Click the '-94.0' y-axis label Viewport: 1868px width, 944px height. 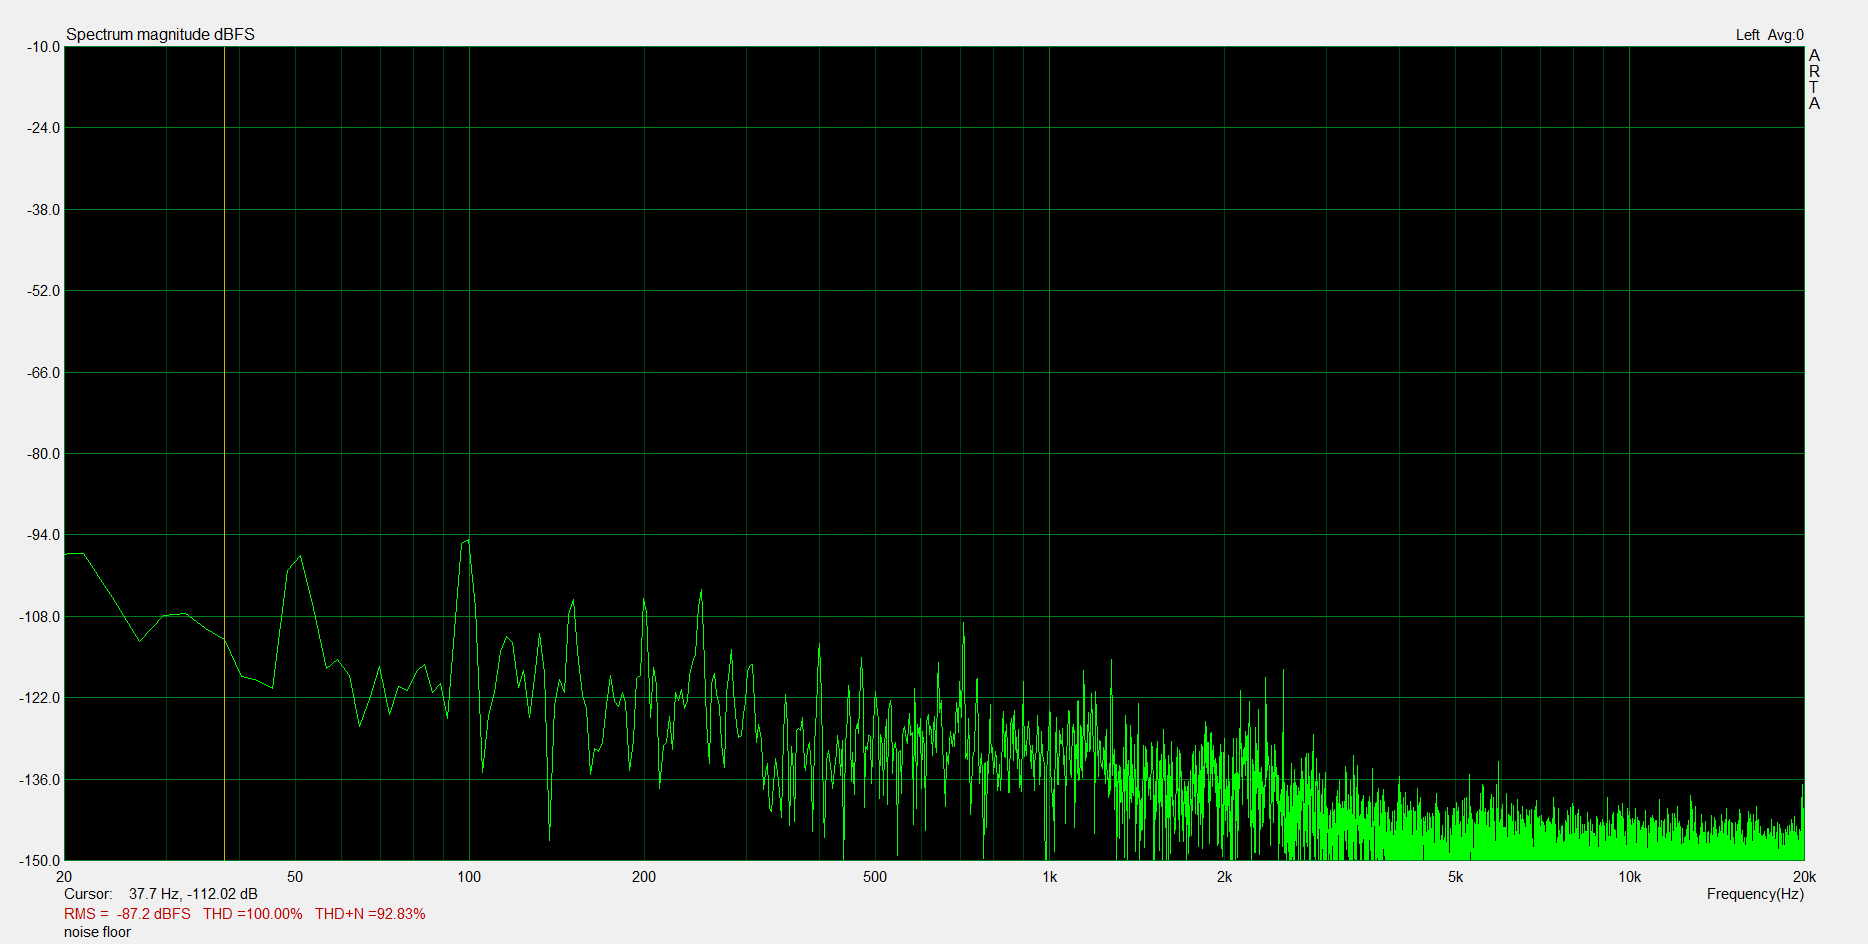(43, 535)
